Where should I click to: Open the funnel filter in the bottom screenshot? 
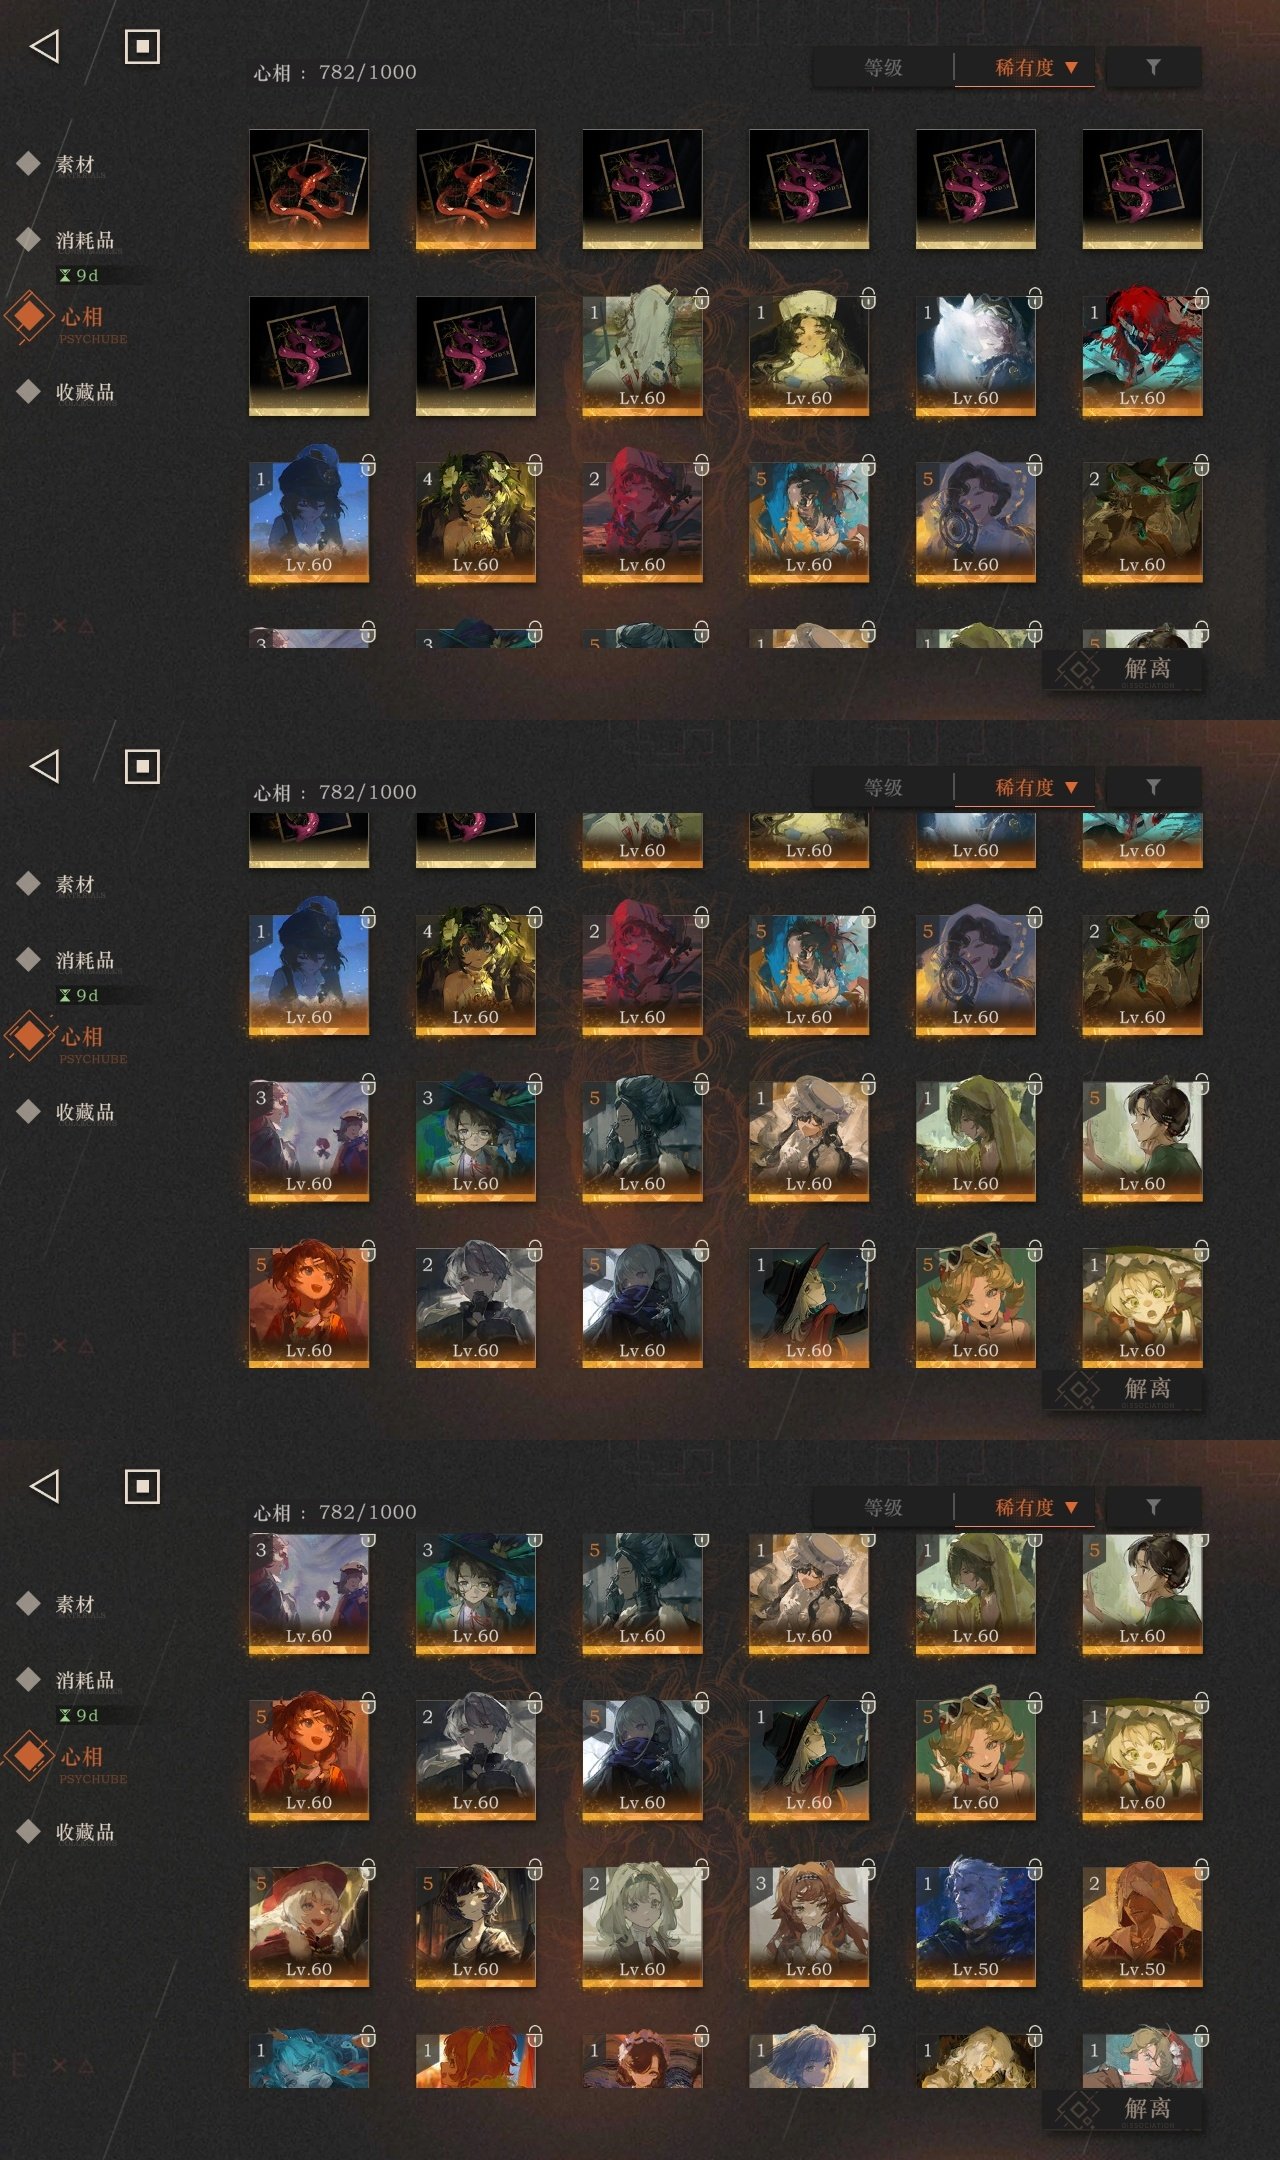1153,1507
